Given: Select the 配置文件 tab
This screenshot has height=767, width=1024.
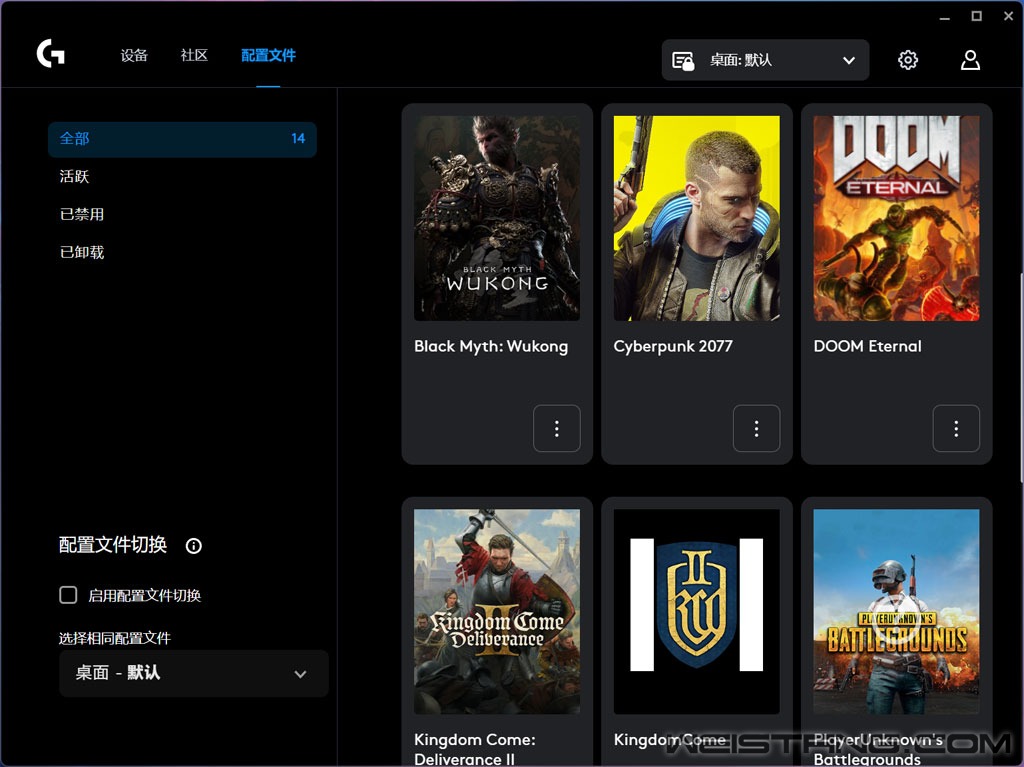Looking at the screenshot, I should [268, 56].
